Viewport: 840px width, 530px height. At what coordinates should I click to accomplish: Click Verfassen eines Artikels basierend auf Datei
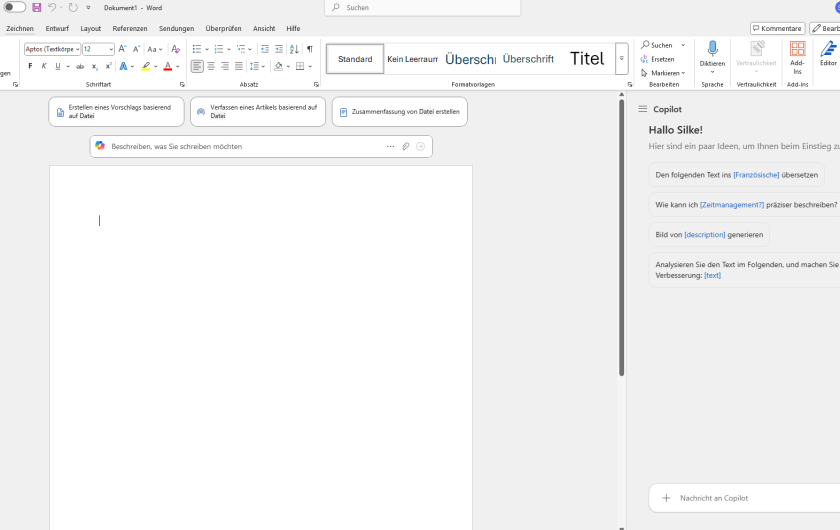tap(258, 111)
